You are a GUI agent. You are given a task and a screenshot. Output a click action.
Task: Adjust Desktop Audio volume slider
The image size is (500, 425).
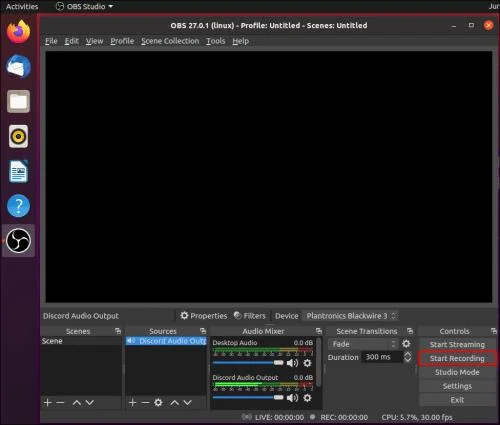coord(248,363)
